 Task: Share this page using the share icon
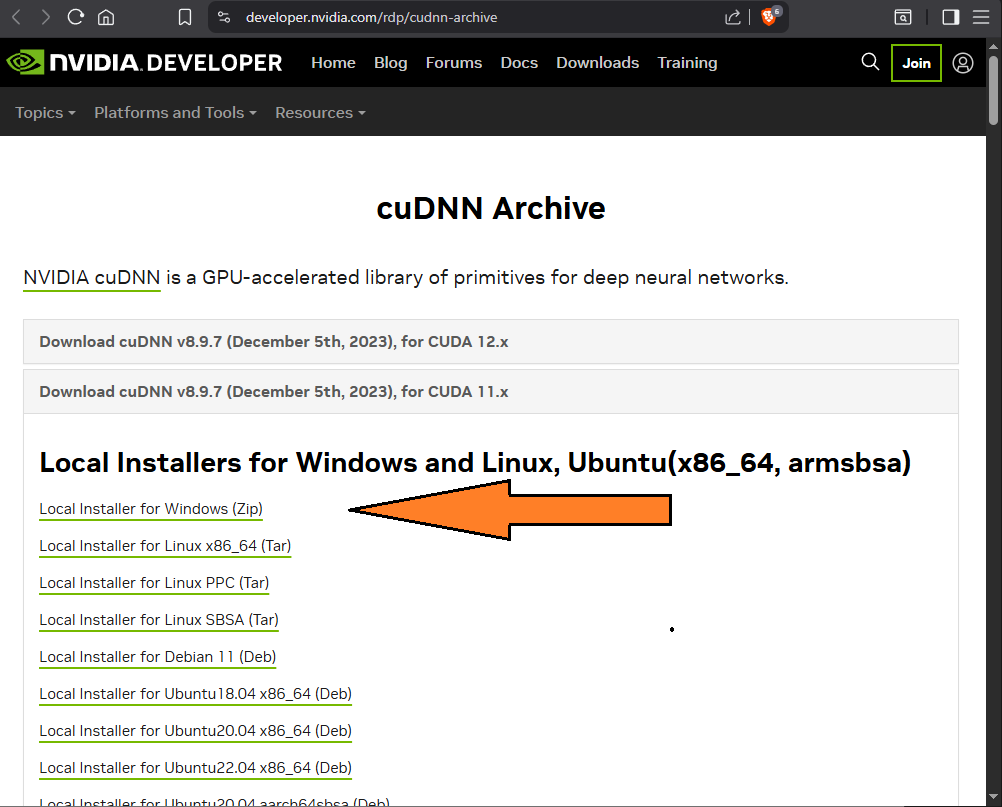733,17
